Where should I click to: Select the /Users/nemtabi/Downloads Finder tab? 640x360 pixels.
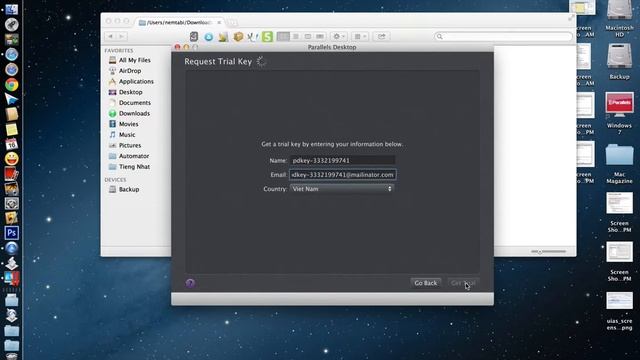pyautogui.click(x=180, y=22)
